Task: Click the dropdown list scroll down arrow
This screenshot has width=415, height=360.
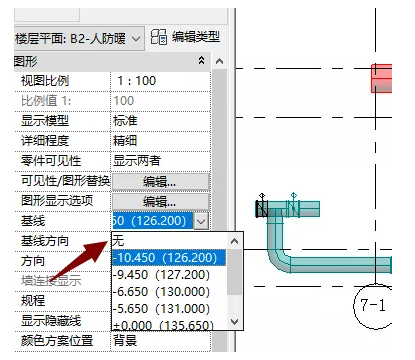Action: pos(235,322)
